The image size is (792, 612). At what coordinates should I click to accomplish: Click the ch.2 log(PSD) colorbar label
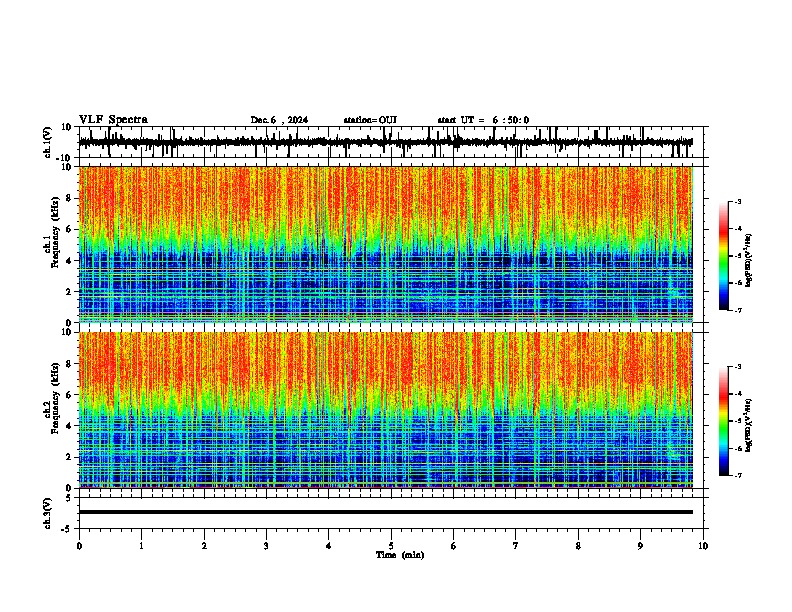click(749, 425)
